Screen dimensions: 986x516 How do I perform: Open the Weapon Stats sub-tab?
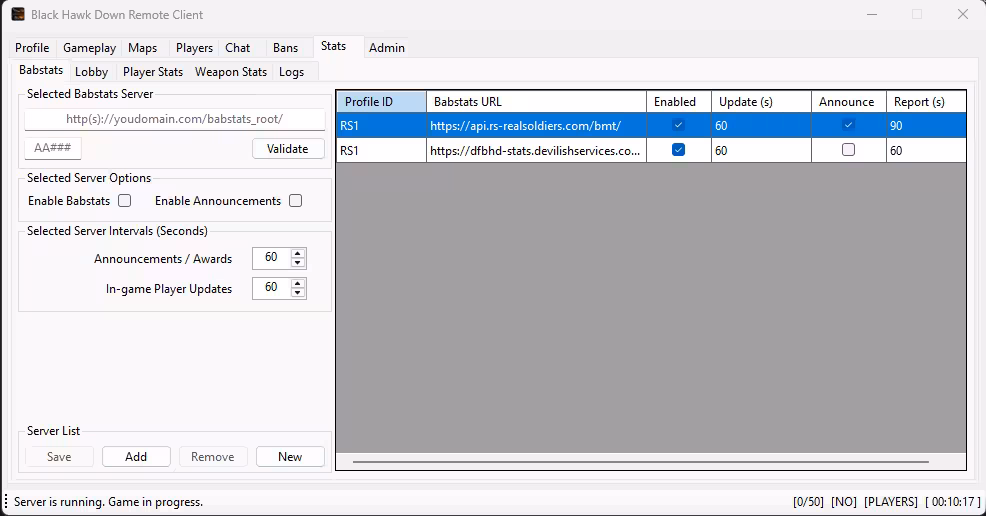[231, 72]
